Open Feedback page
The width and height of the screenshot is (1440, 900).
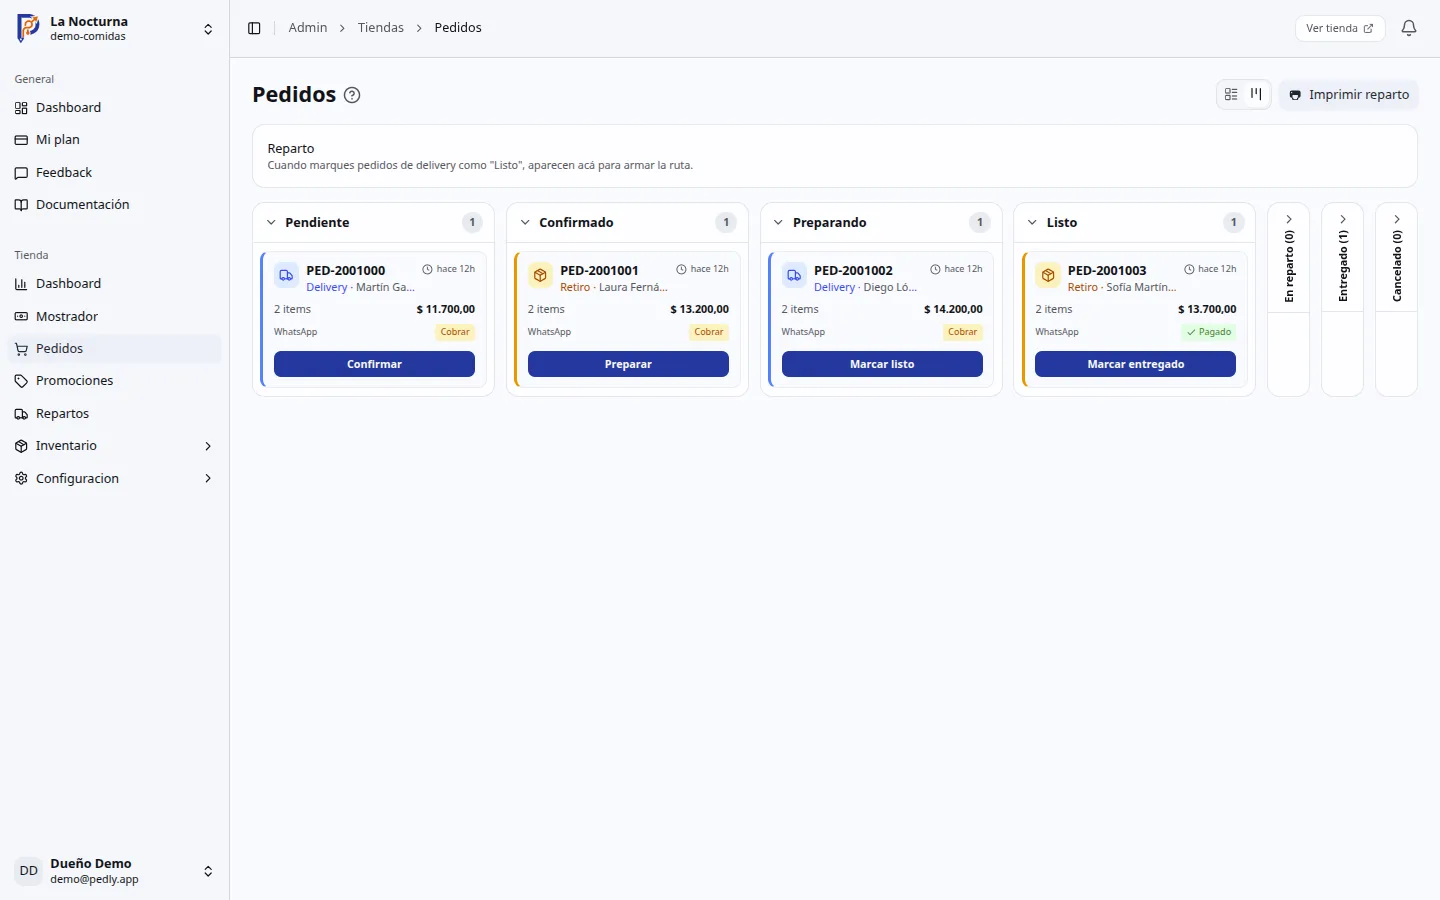pos(115,173)
